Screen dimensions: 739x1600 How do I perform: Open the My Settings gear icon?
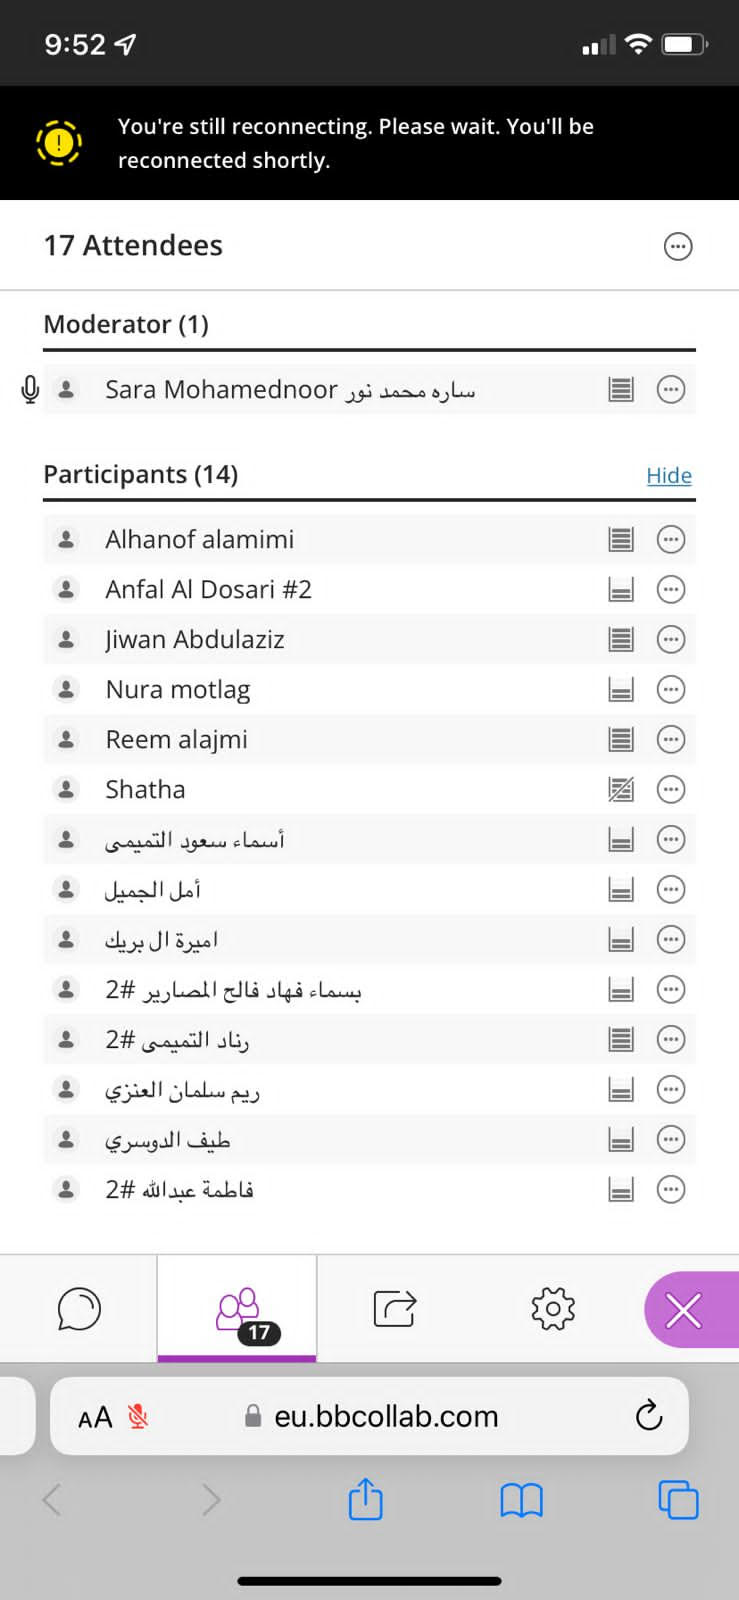553,1309
